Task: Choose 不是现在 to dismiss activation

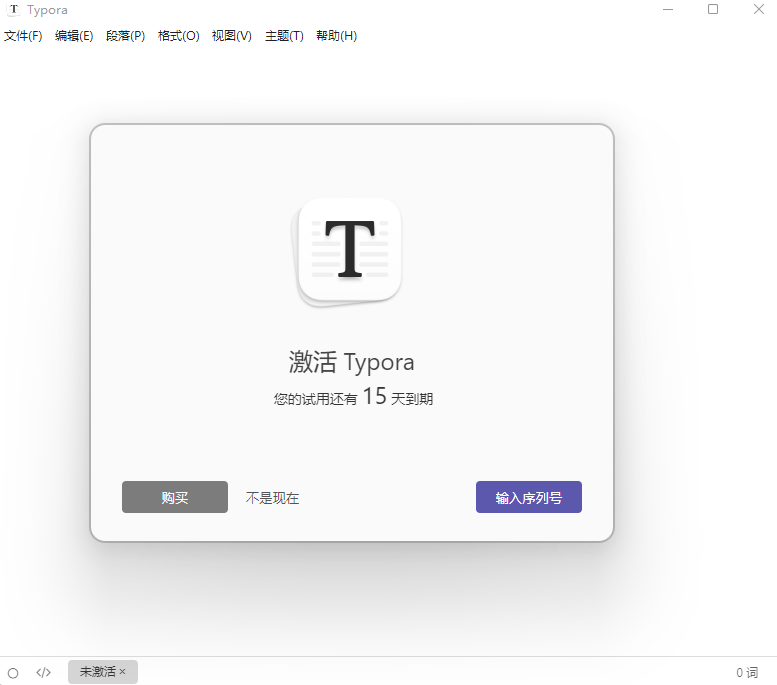Action: (273, 498)
